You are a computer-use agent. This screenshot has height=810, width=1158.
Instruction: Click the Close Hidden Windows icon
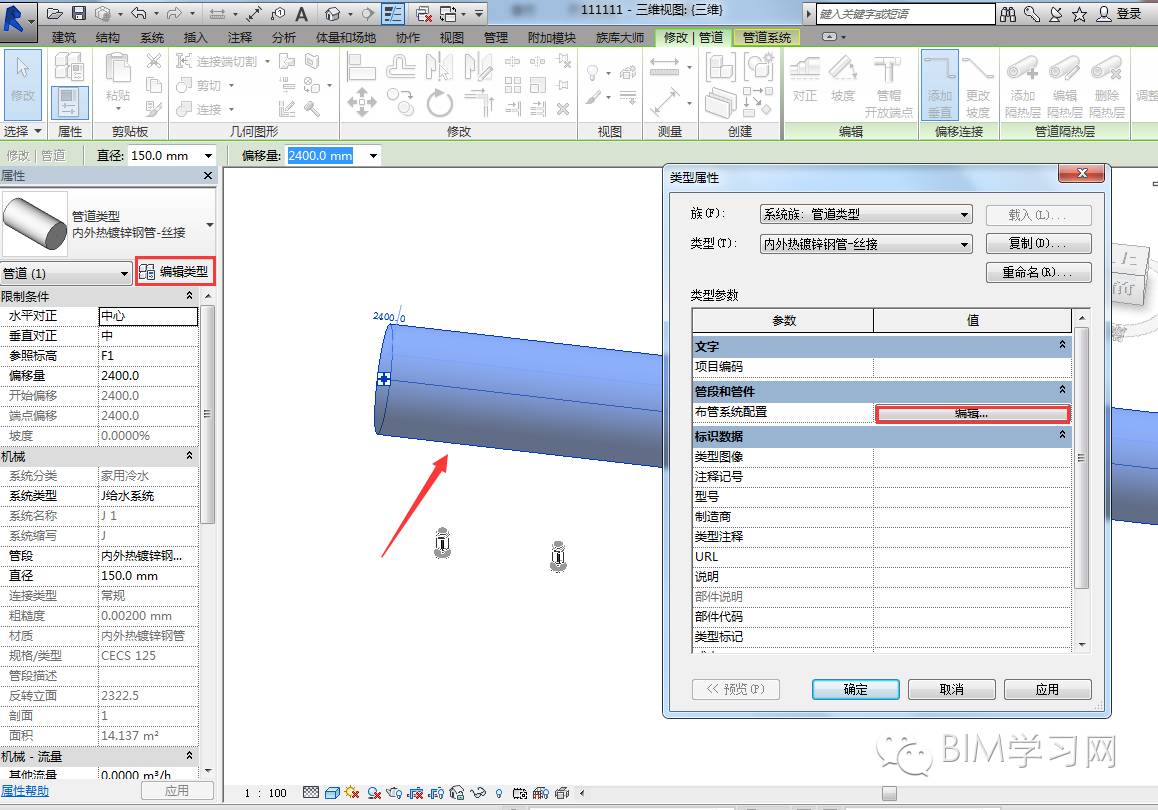point(423,13)
